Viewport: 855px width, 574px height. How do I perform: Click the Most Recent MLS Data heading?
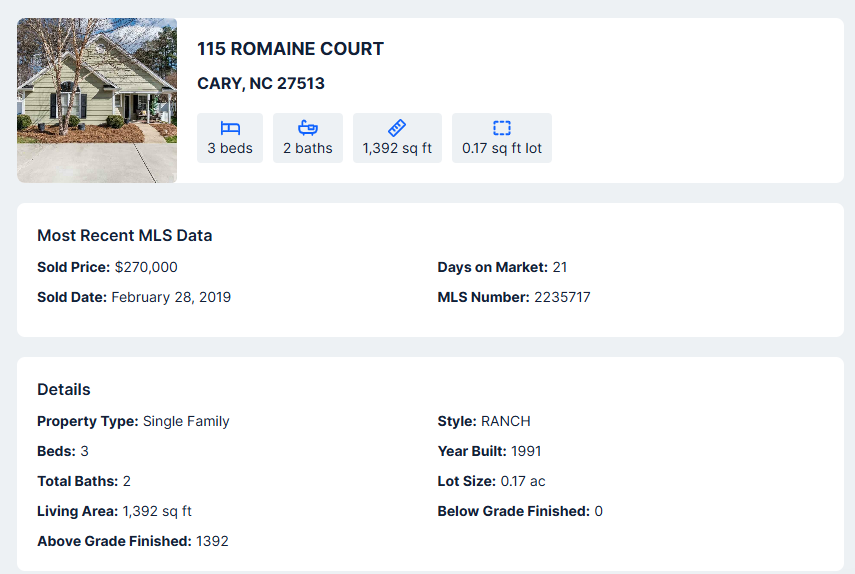tap(124, 235)
